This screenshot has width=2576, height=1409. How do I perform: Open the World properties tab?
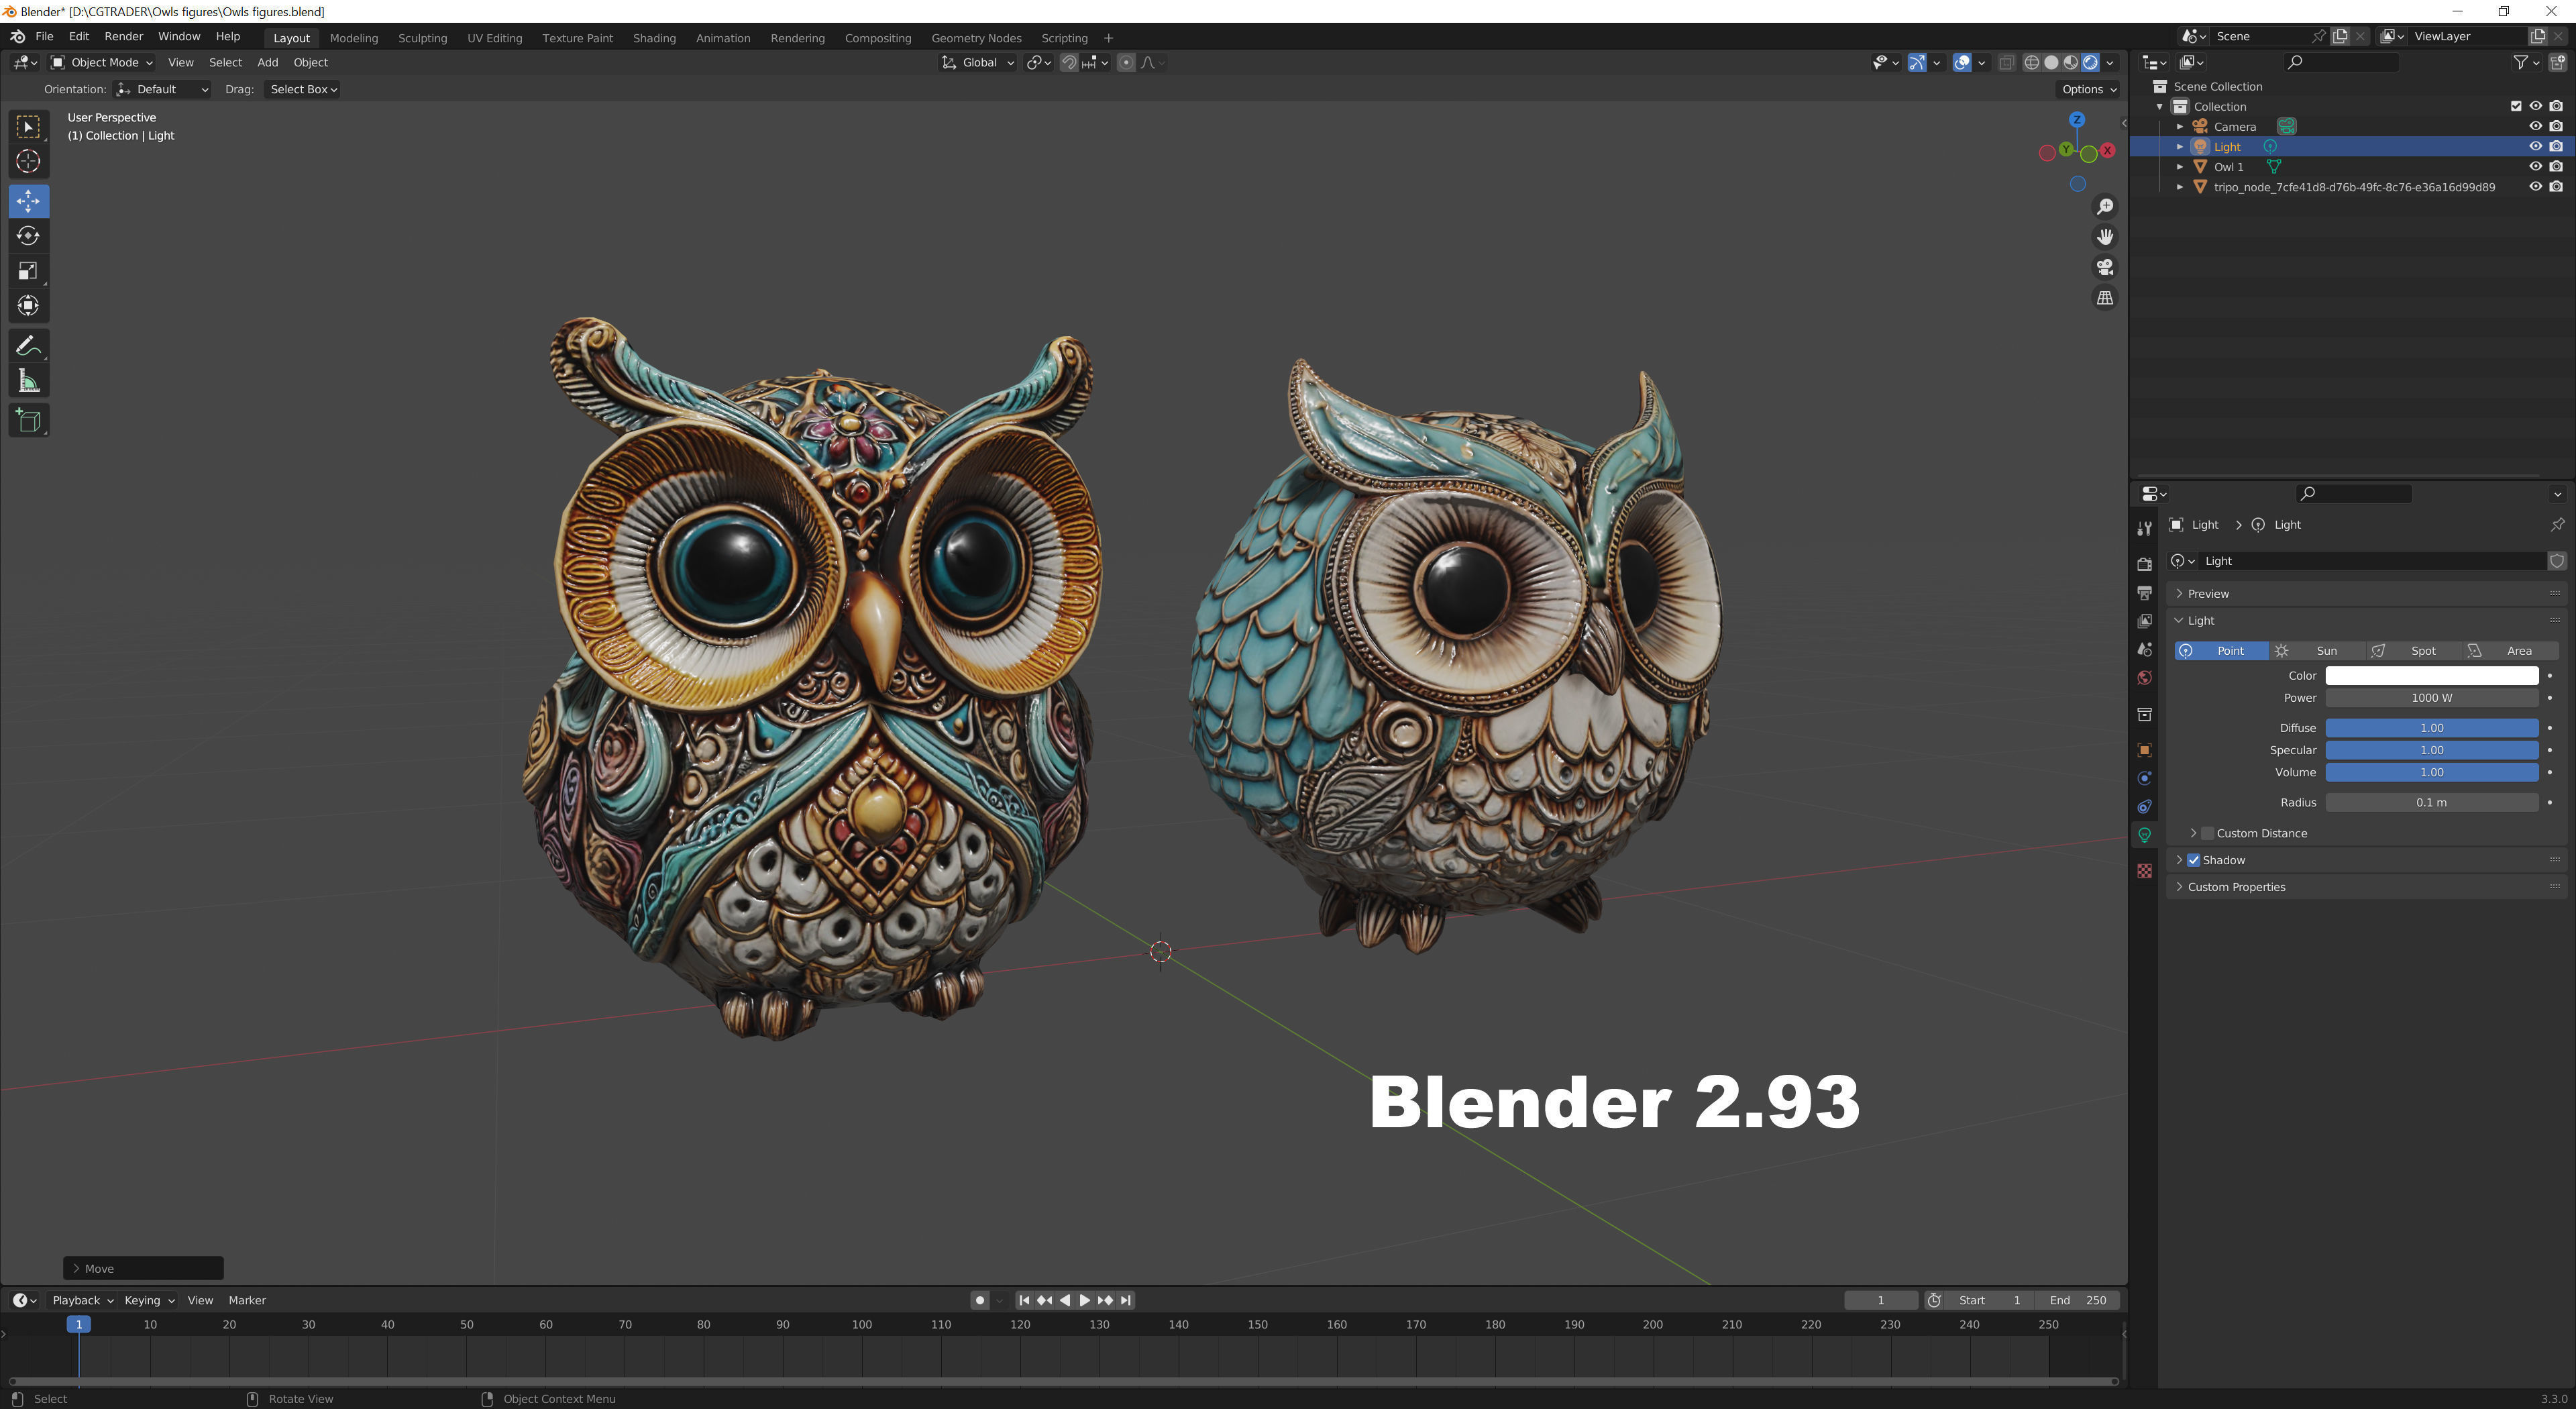point(2144,678)
